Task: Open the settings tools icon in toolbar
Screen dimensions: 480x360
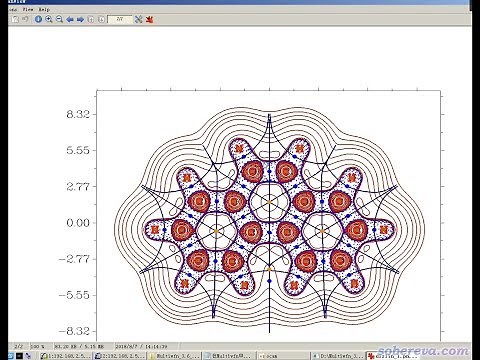Action: 139,19
